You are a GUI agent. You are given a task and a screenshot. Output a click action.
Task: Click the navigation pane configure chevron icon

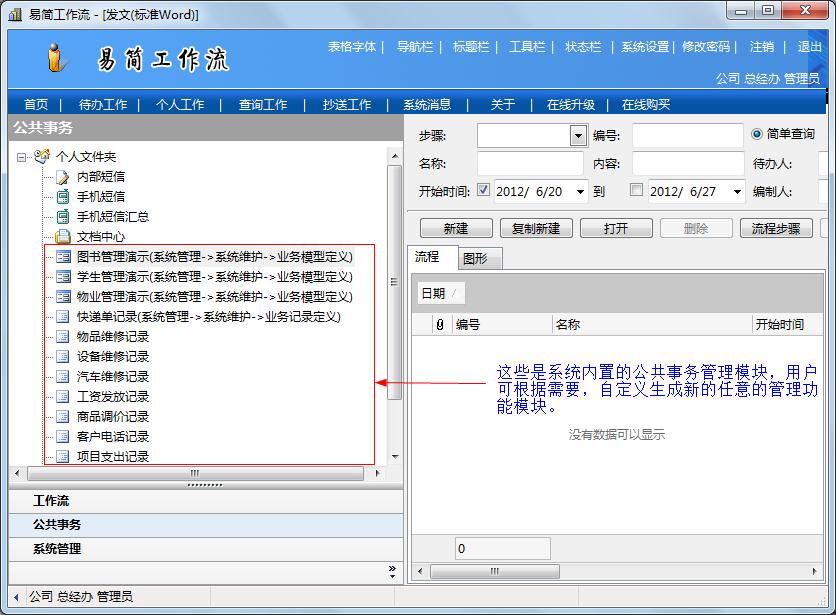pos(392,572)
